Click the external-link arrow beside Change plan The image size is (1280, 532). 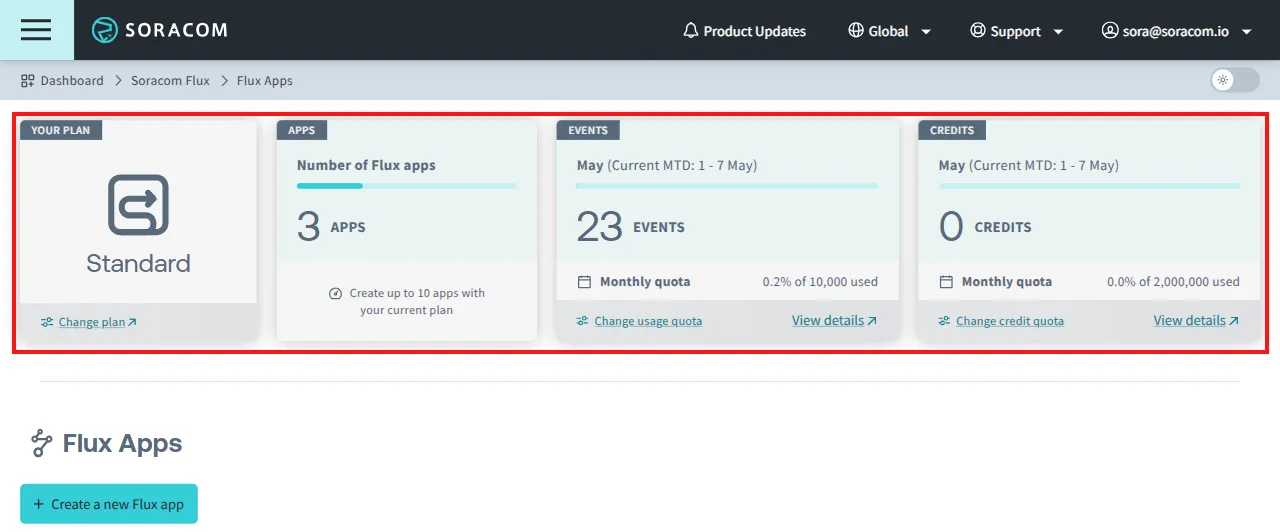click(x=132, y=322)
